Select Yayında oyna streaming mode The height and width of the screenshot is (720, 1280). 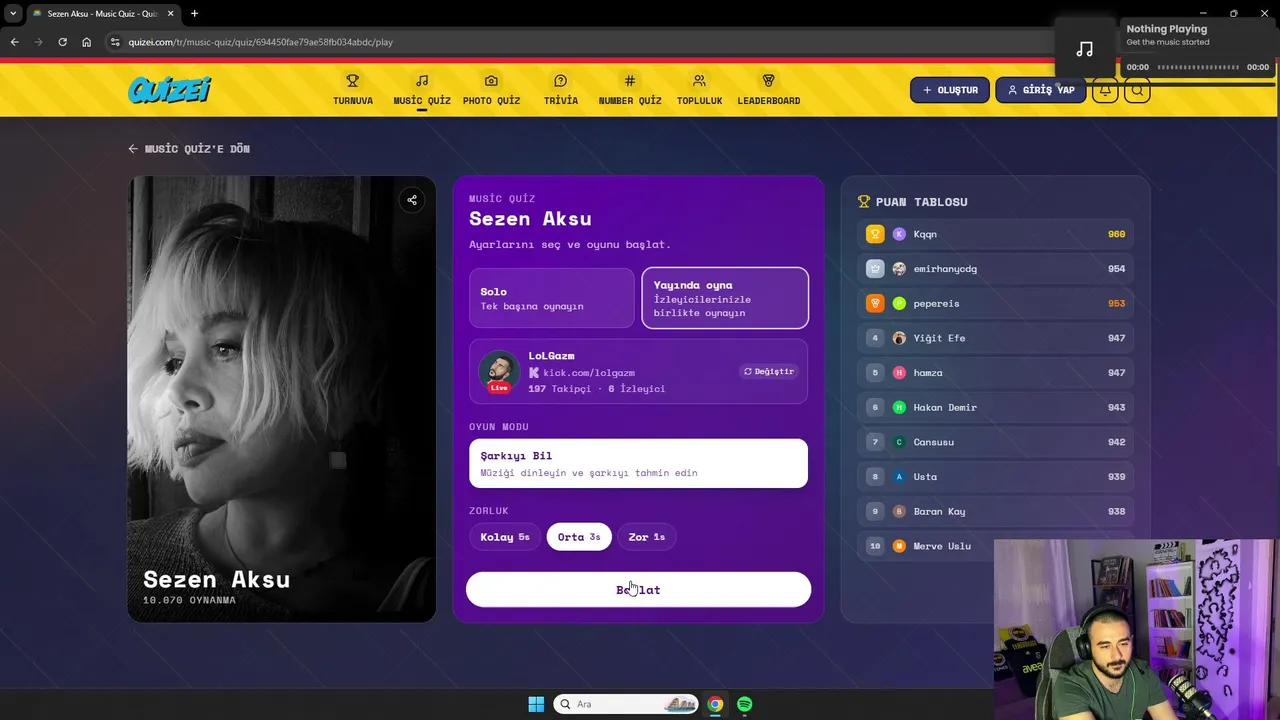coord(725,298)
